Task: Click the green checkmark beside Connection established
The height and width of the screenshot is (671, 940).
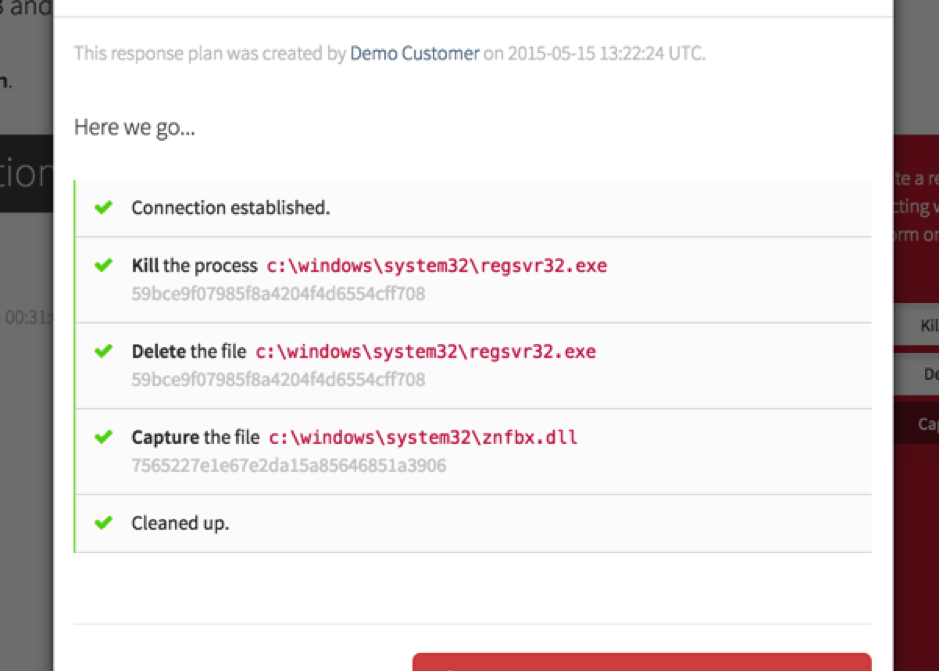Action: 102,208
